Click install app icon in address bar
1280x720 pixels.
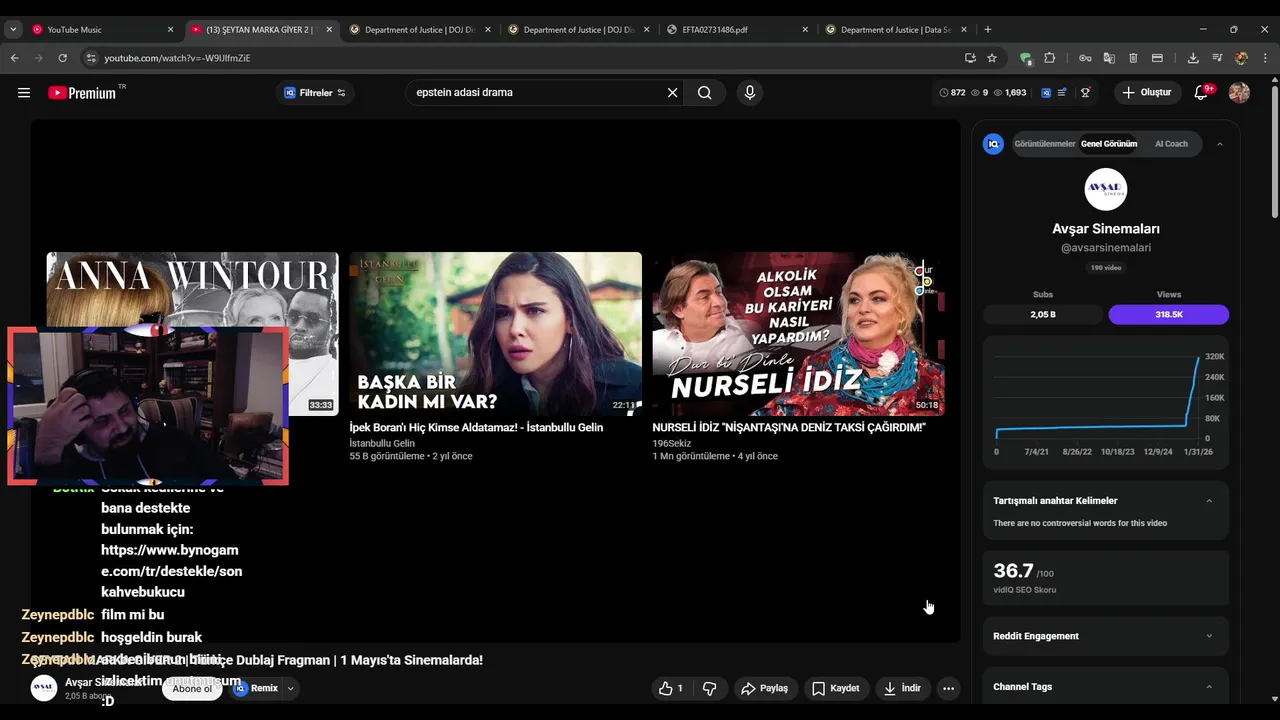970,58
